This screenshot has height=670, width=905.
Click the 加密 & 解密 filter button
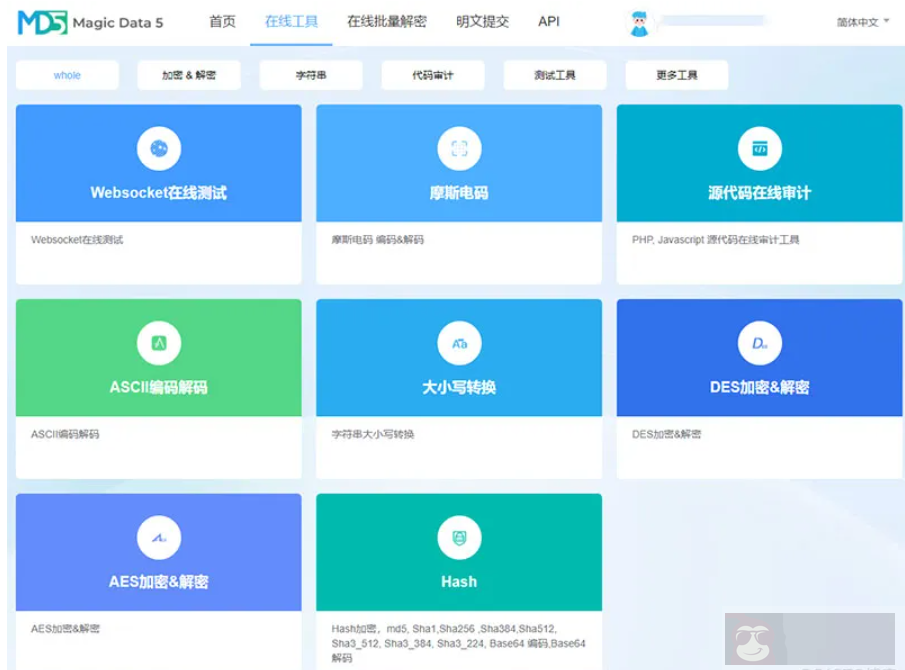point(188,74)
